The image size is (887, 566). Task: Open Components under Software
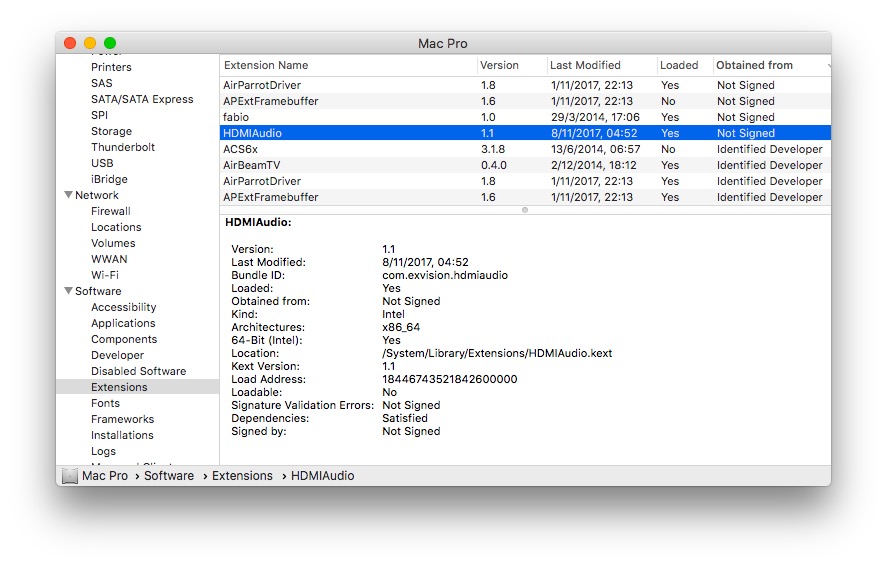(124, 339)
